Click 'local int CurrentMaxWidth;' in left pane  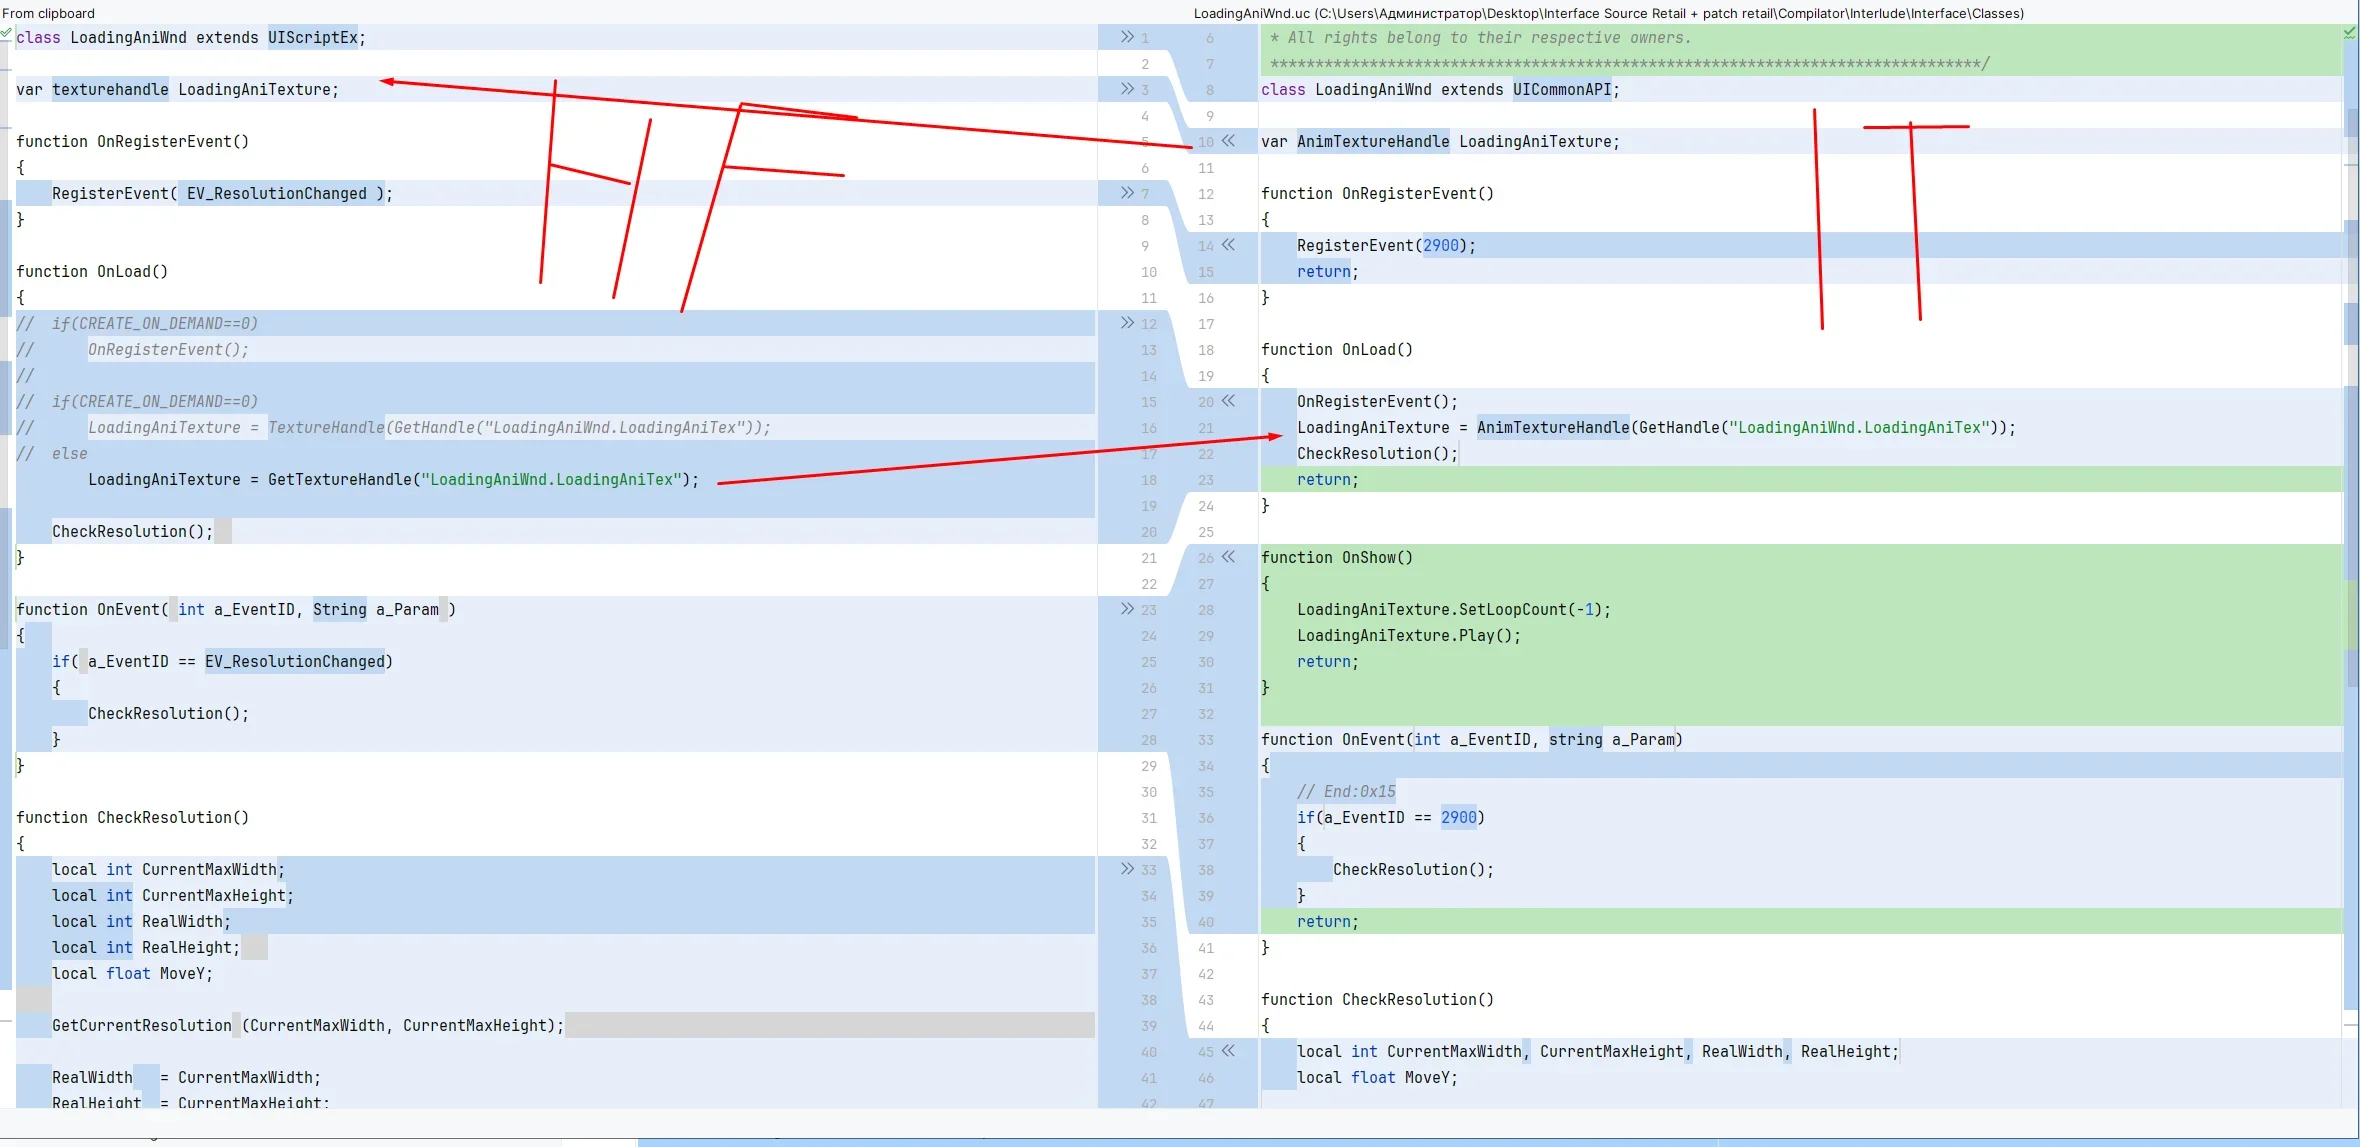point(168,869)
